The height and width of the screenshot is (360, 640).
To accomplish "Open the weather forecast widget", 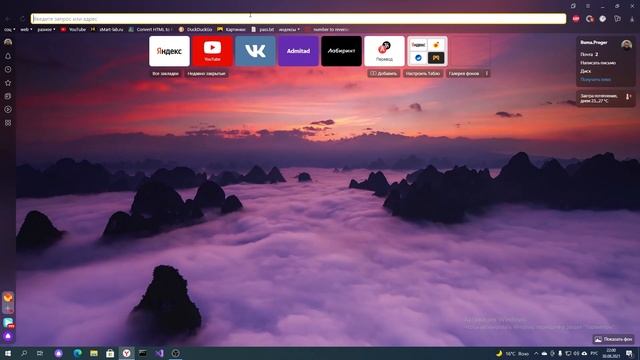I will click(x=605, y=98).
